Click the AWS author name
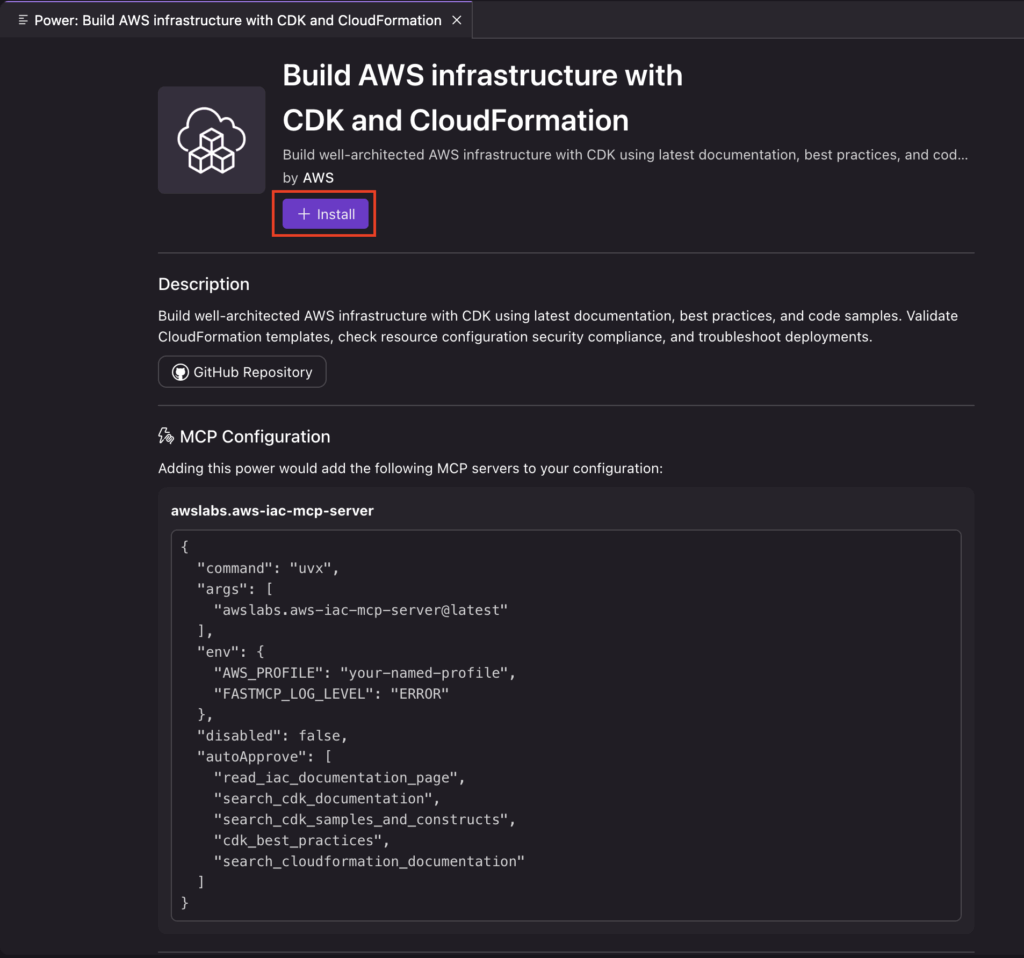Image resolution: width=1024 pixels, height=958 pixels. (x=318, y=177)
